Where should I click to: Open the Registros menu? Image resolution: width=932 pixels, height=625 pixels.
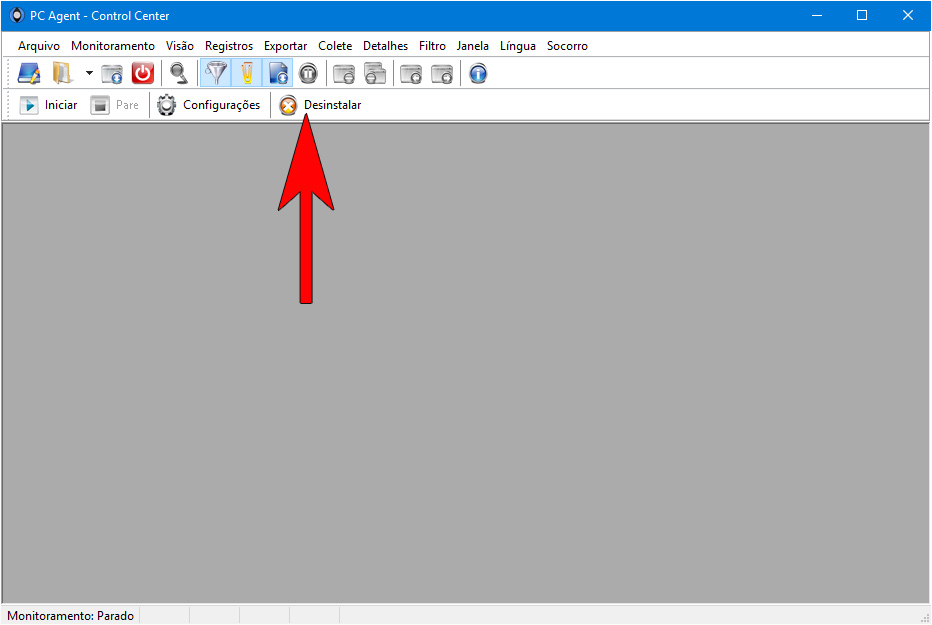[229, 46]
